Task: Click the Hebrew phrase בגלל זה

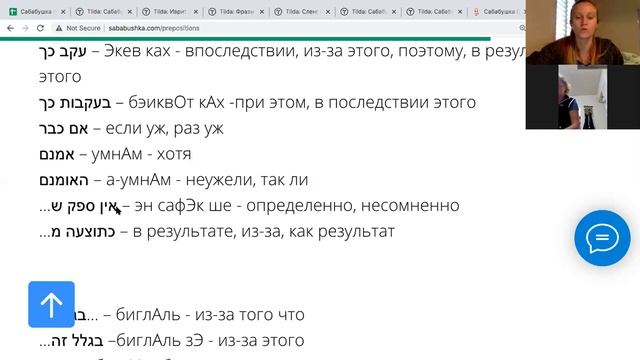Action: (x=71, y=340)
